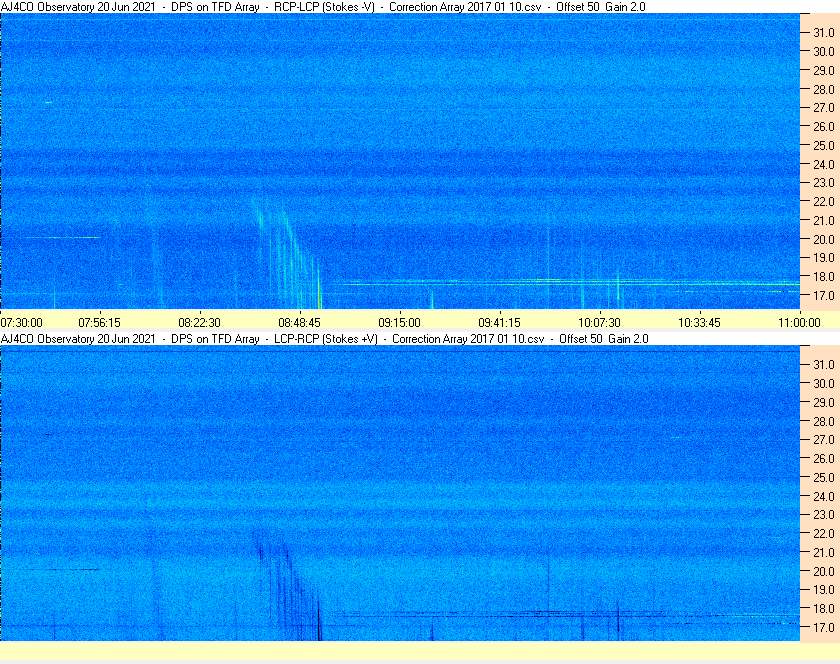Select the 08:48:45 time axis label

299,323
